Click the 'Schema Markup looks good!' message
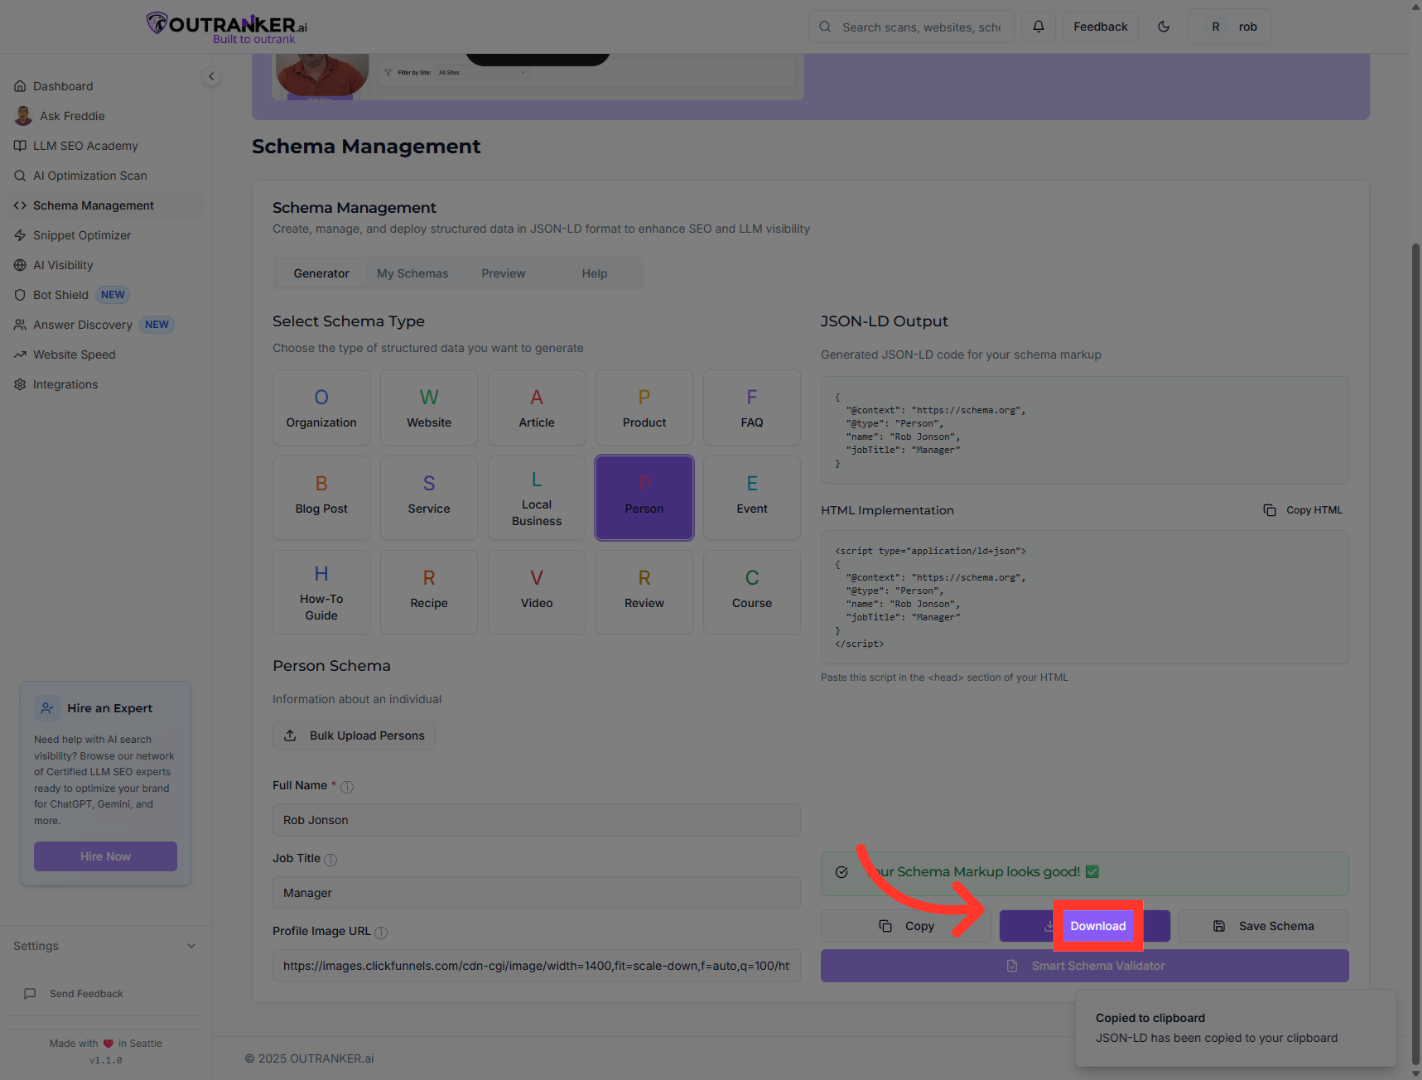The width and height of the screenshot is (1422, 1080). click(1085, 873)
